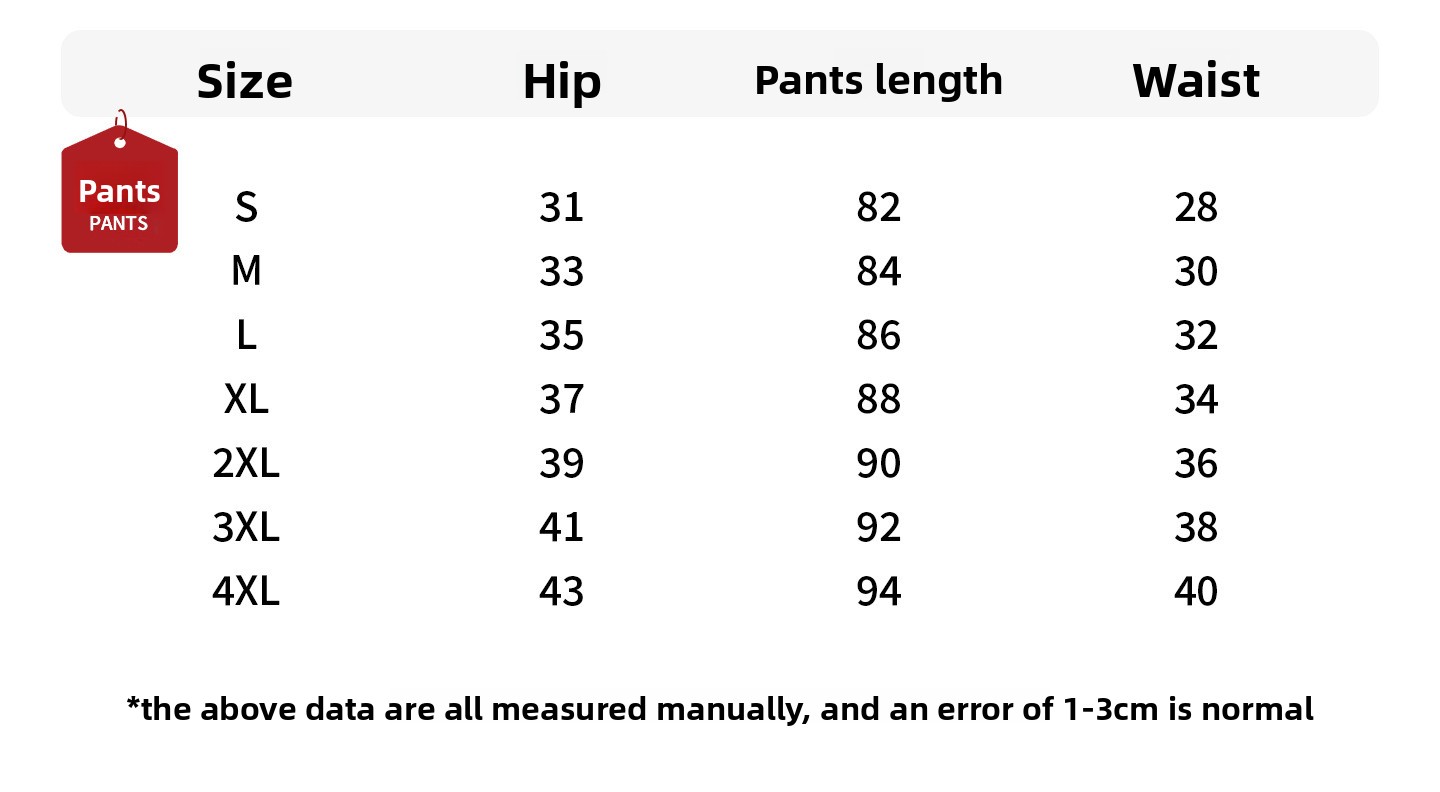1440x792 pixels.
Task: Click the Pants length column header
Action: (878, 80)
